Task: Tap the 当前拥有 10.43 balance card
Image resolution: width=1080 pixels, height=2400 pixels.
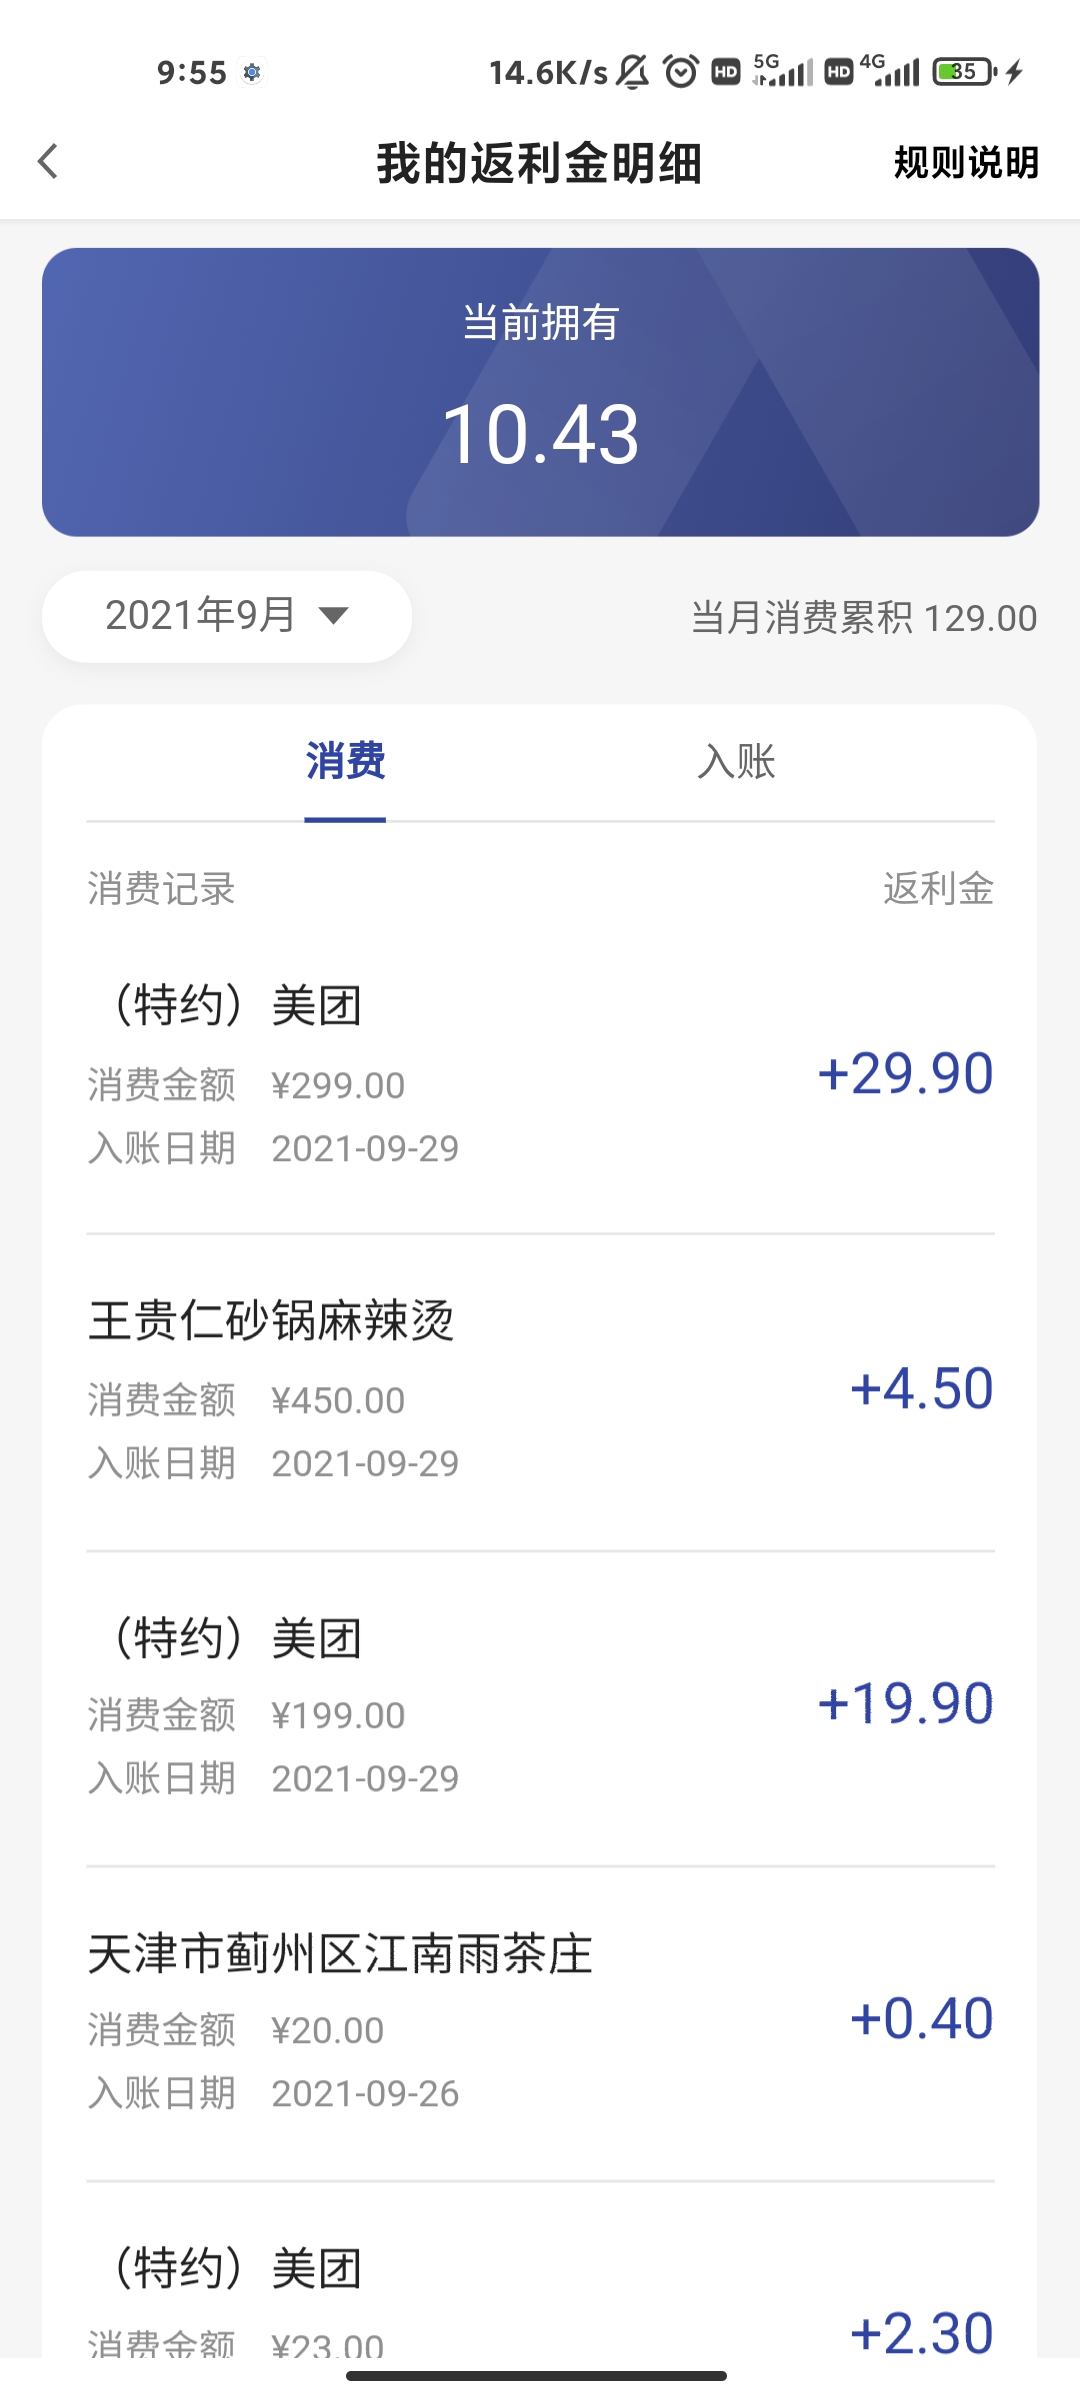Action: pyautogui.click(x=540, y=392)
